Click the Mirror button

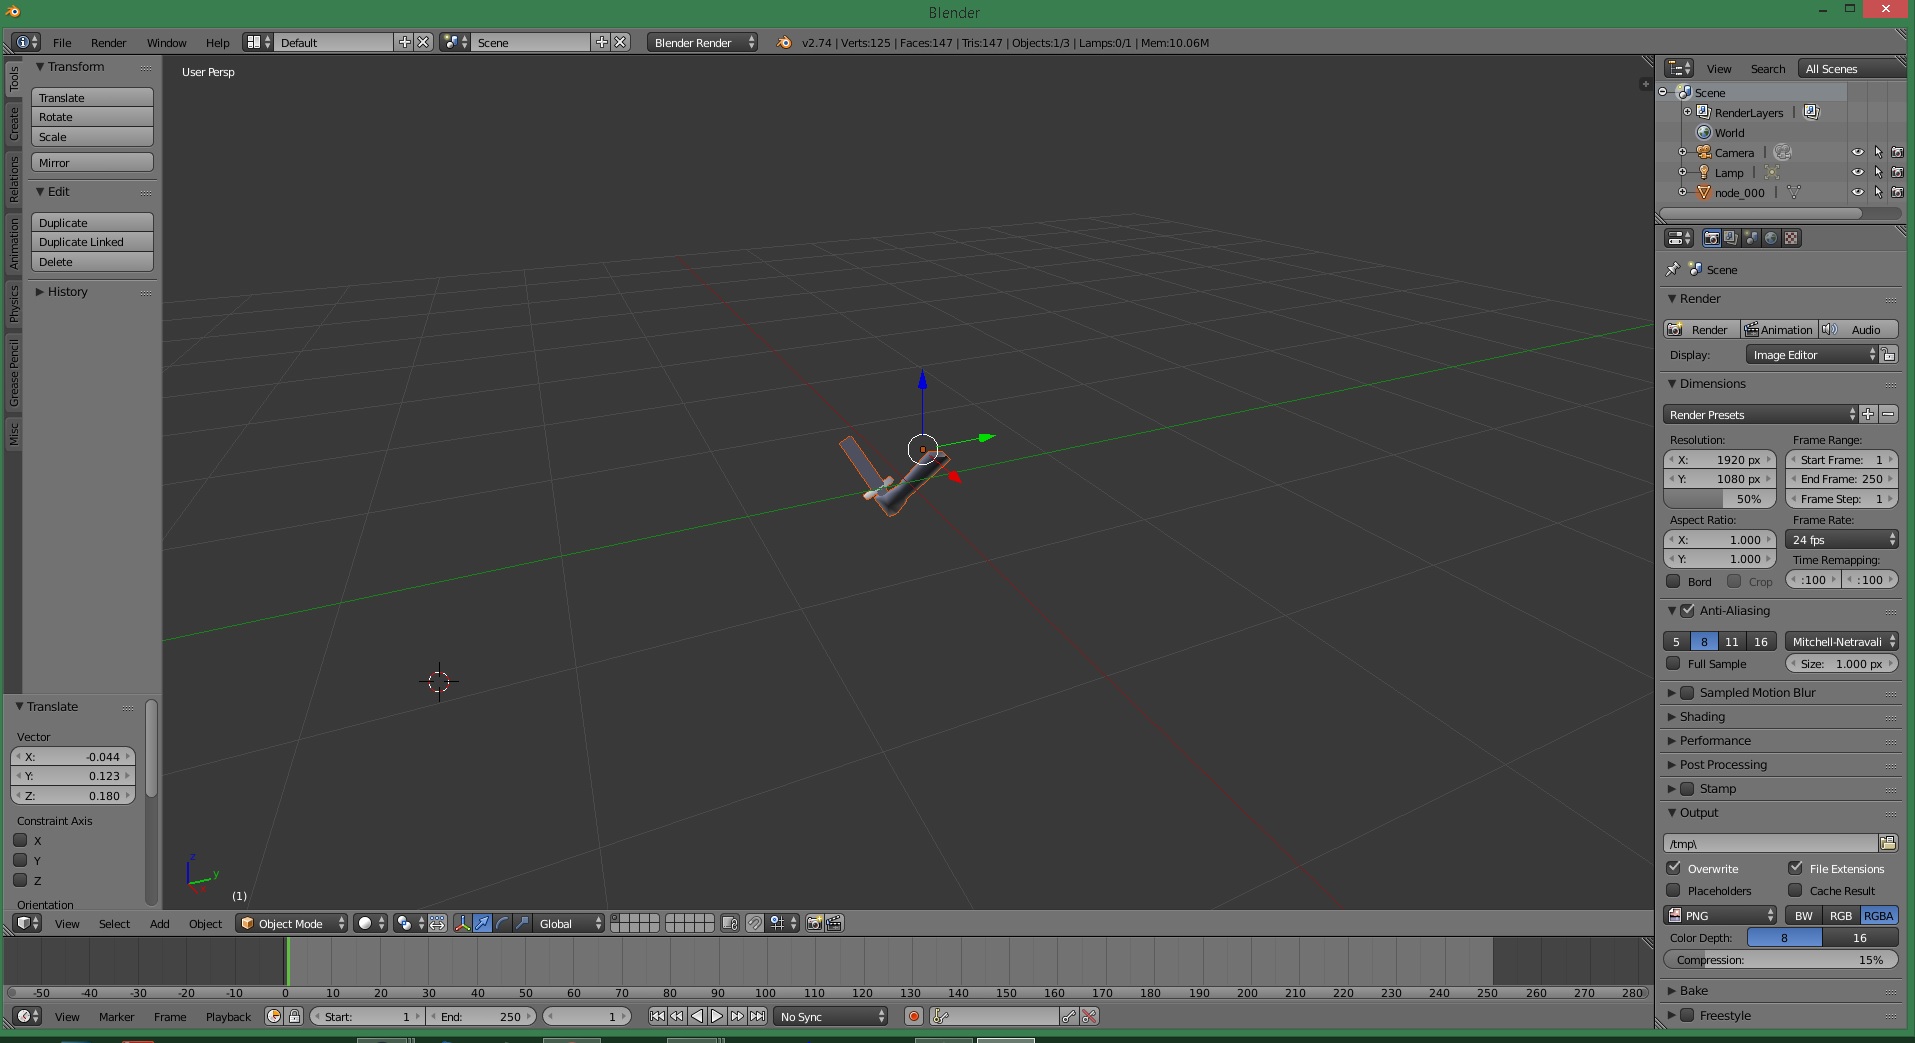(x=92, y=162)
